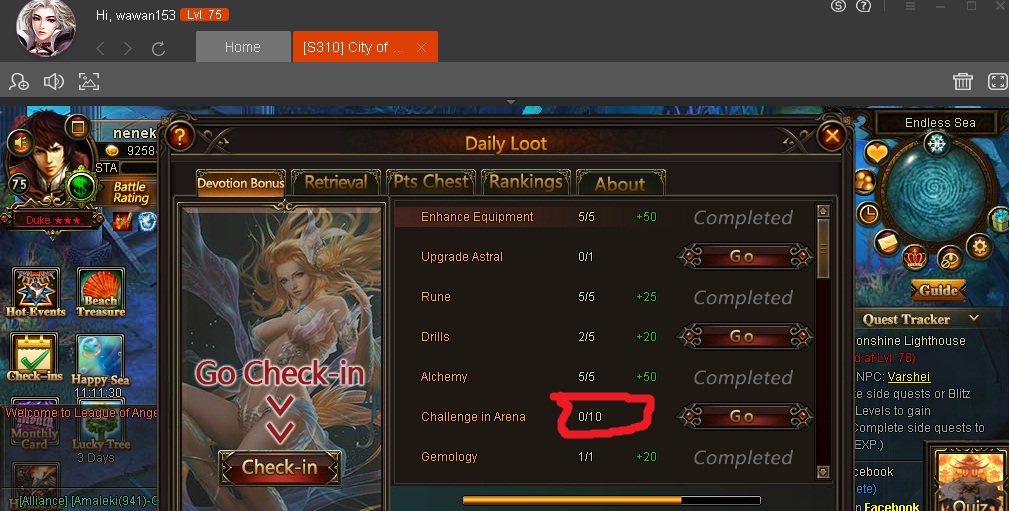Click the Guide arrow icon
Viewport: 1009px width, 511px height.
coord(938,290)
